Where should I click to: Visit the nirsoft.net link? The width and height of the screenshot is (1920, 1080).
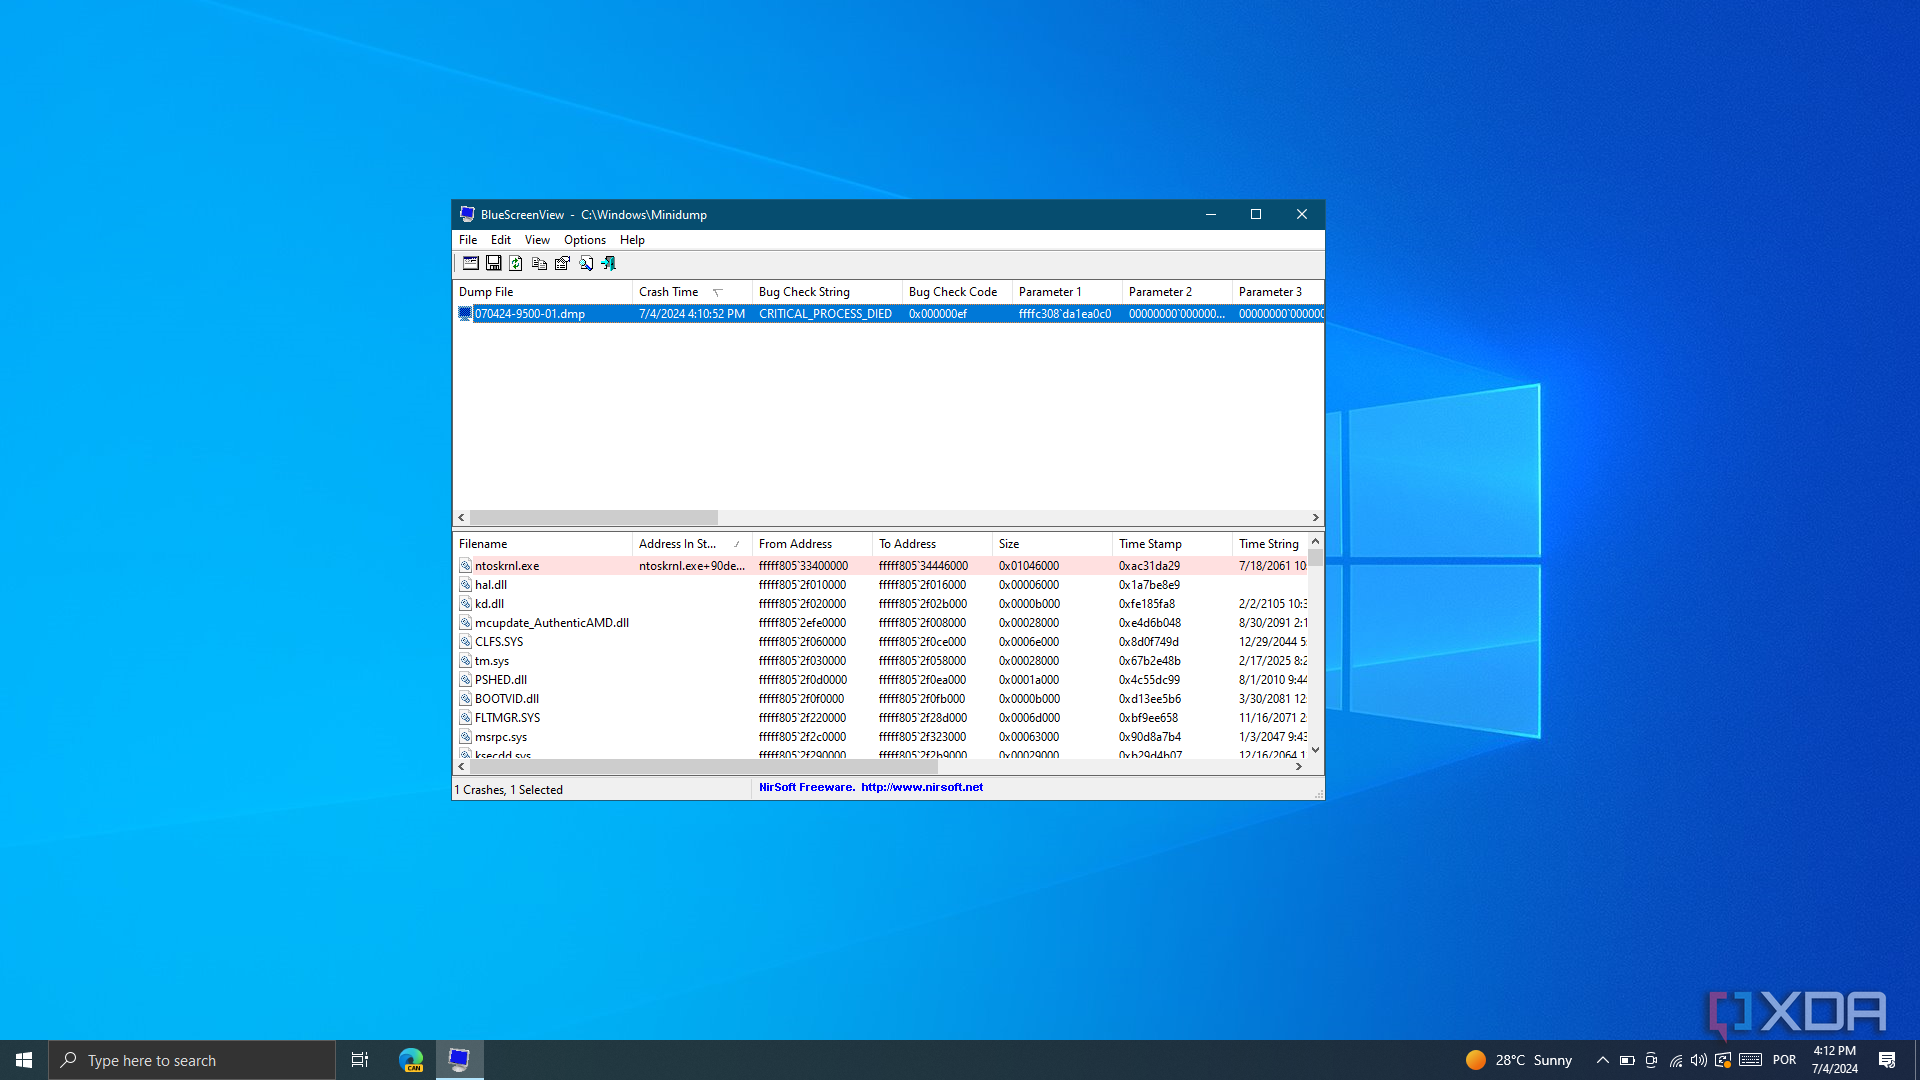921,787
